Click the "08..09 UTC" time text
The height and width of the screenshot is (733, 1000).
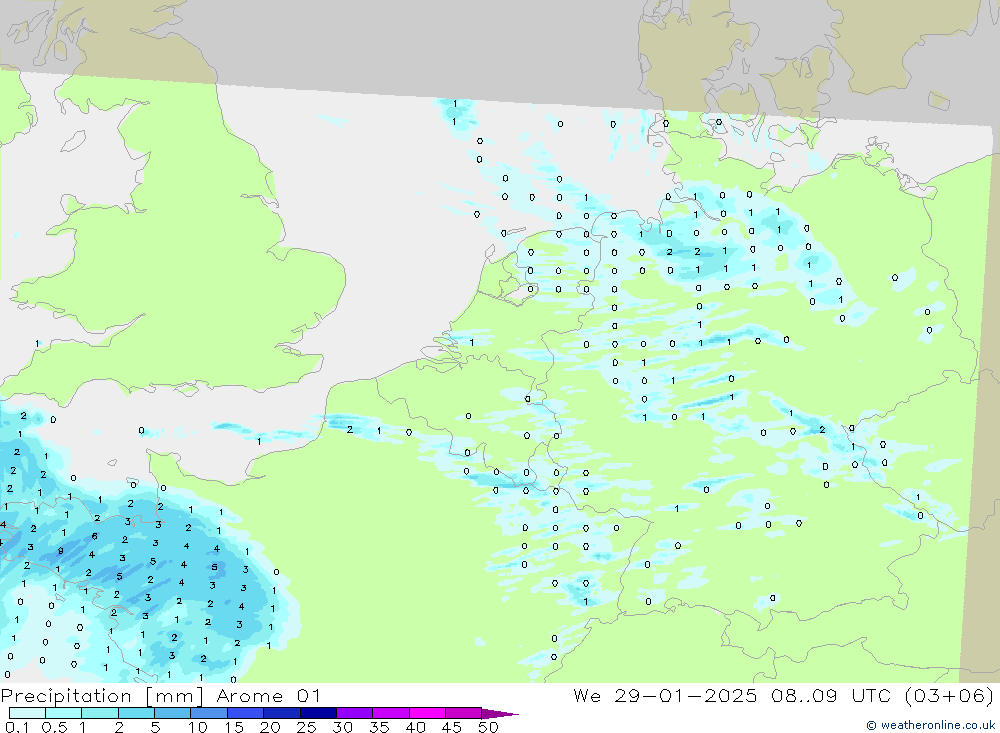tap(831, 696)
